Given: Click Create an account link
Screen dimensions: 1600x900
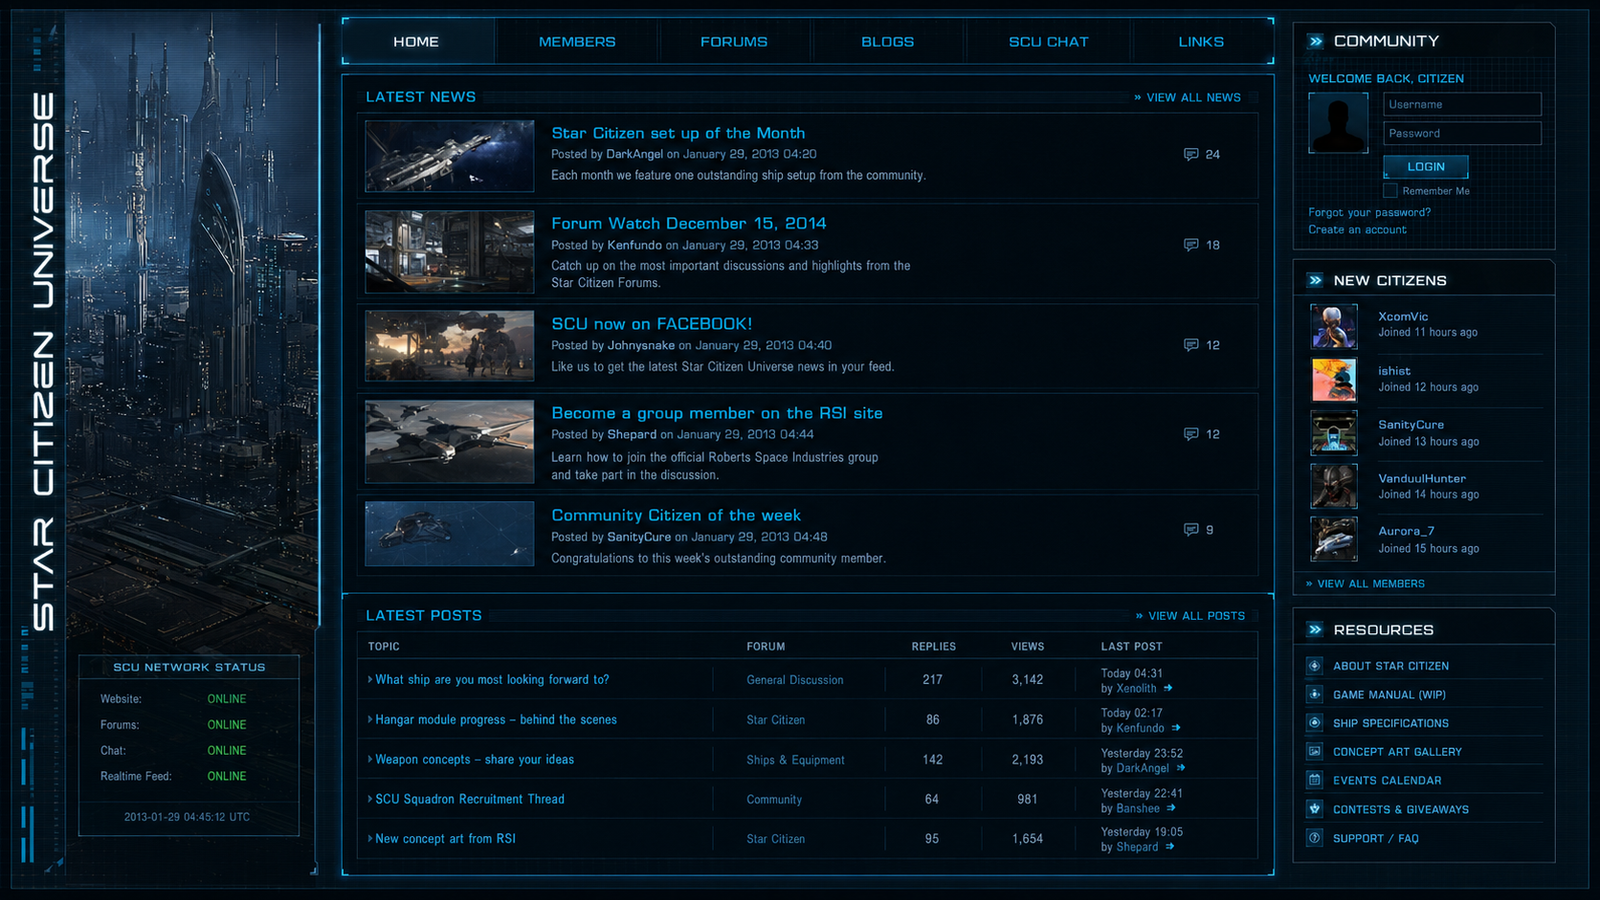Looking at the screenshot, I should pos(1357,229).
